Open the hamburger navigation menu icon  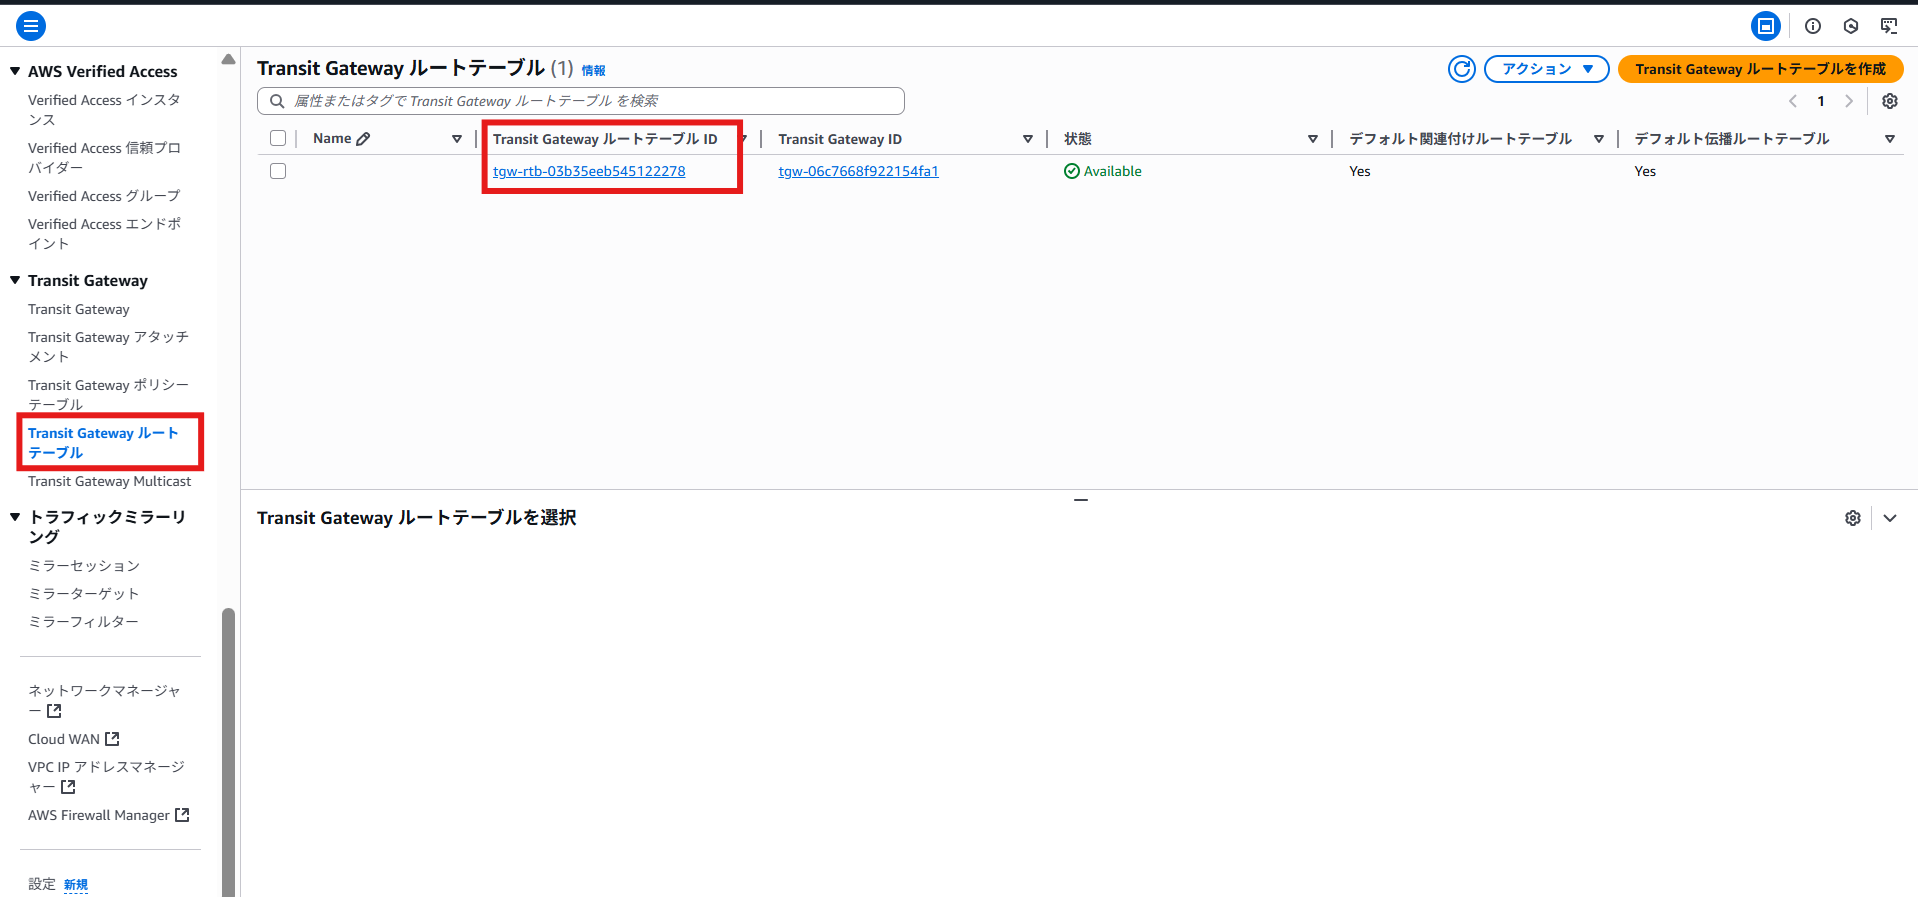pos(31,26)
